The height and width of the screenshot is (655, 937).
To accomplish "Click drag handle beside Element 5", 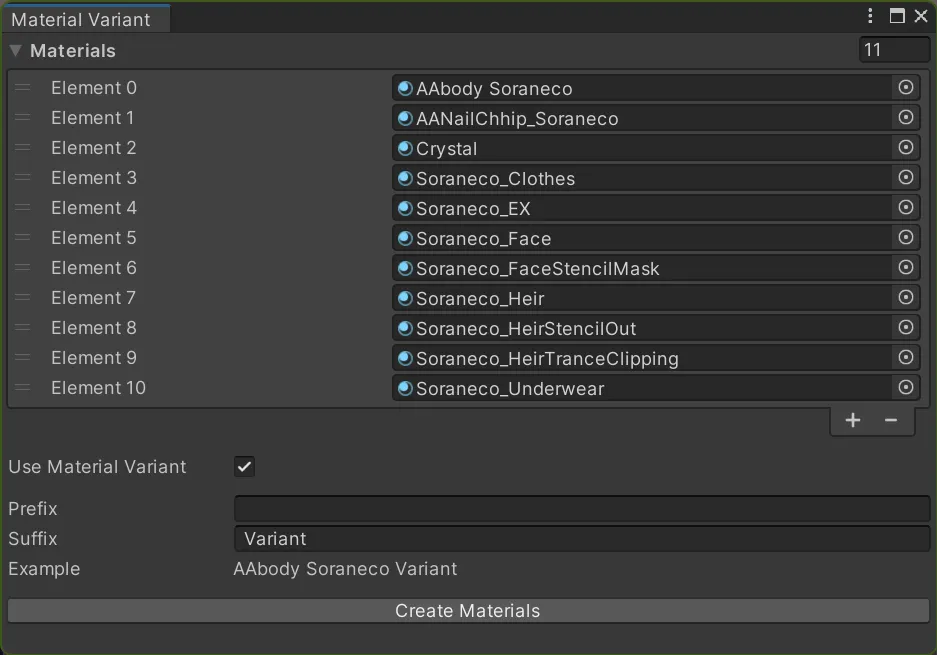I will 23,238.
